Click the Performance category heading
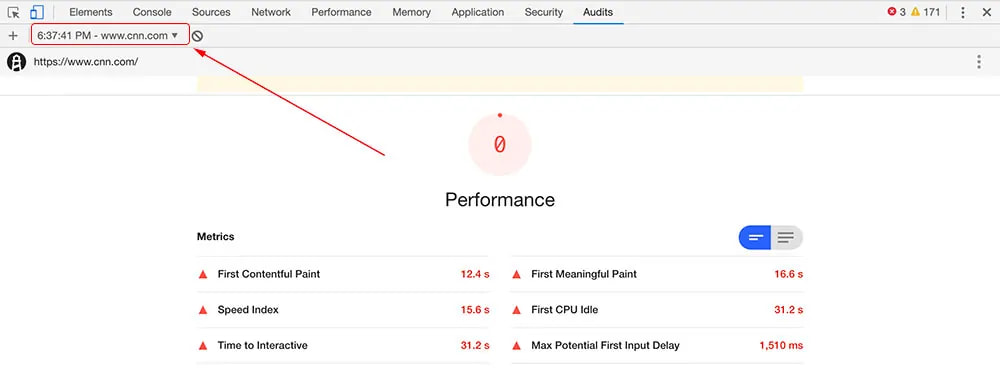 500,200
